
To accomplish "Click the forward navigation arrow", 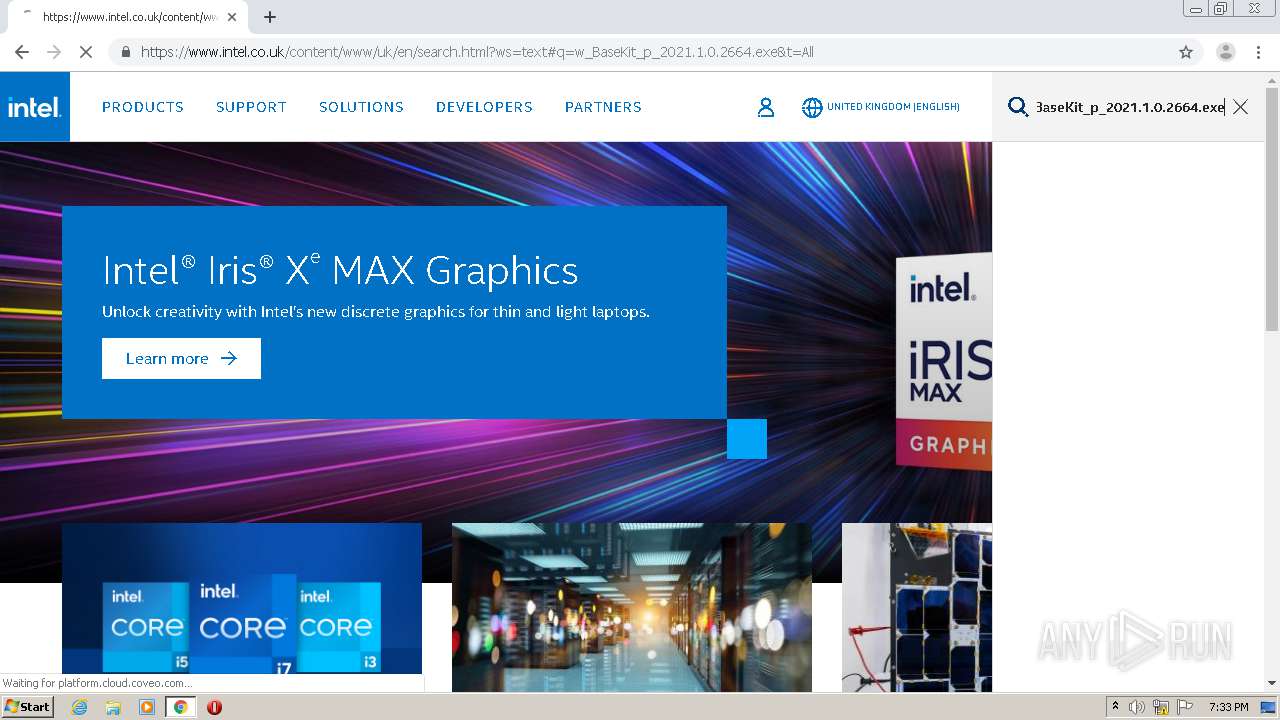I will click(x=54, y=52).
